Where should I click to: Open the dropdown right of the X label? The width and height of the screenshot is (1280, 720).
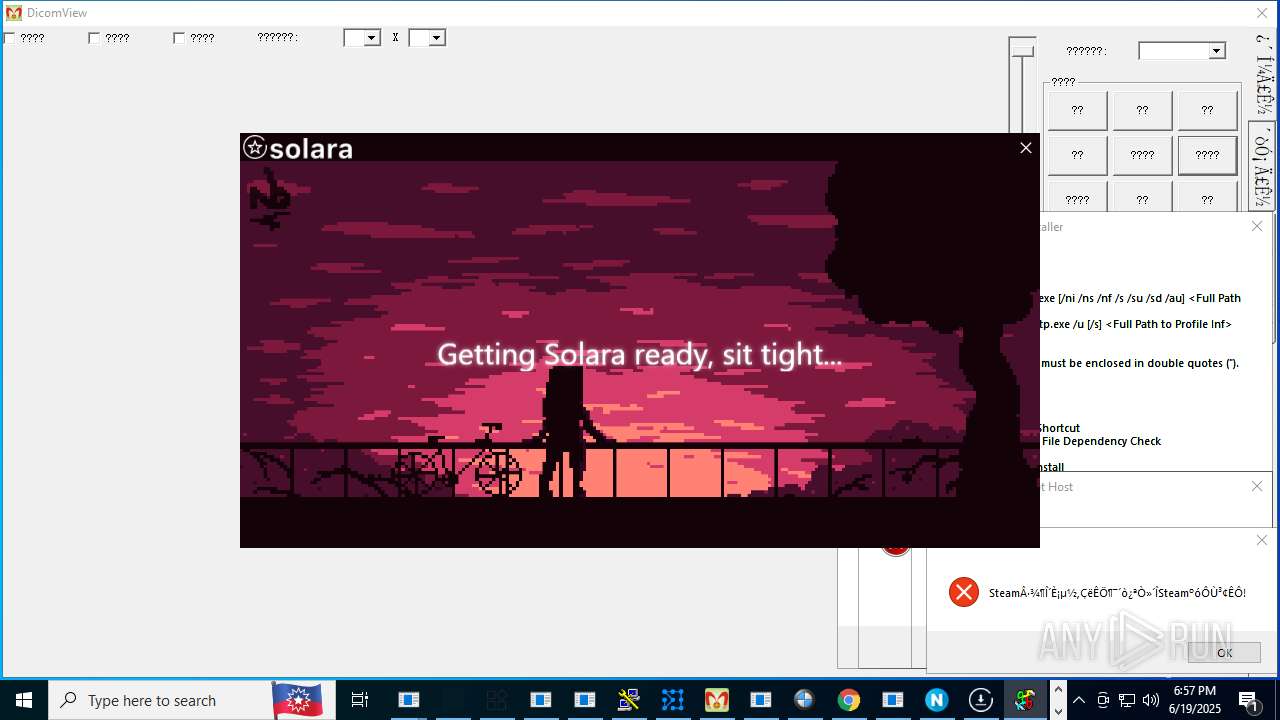point(437,38)
